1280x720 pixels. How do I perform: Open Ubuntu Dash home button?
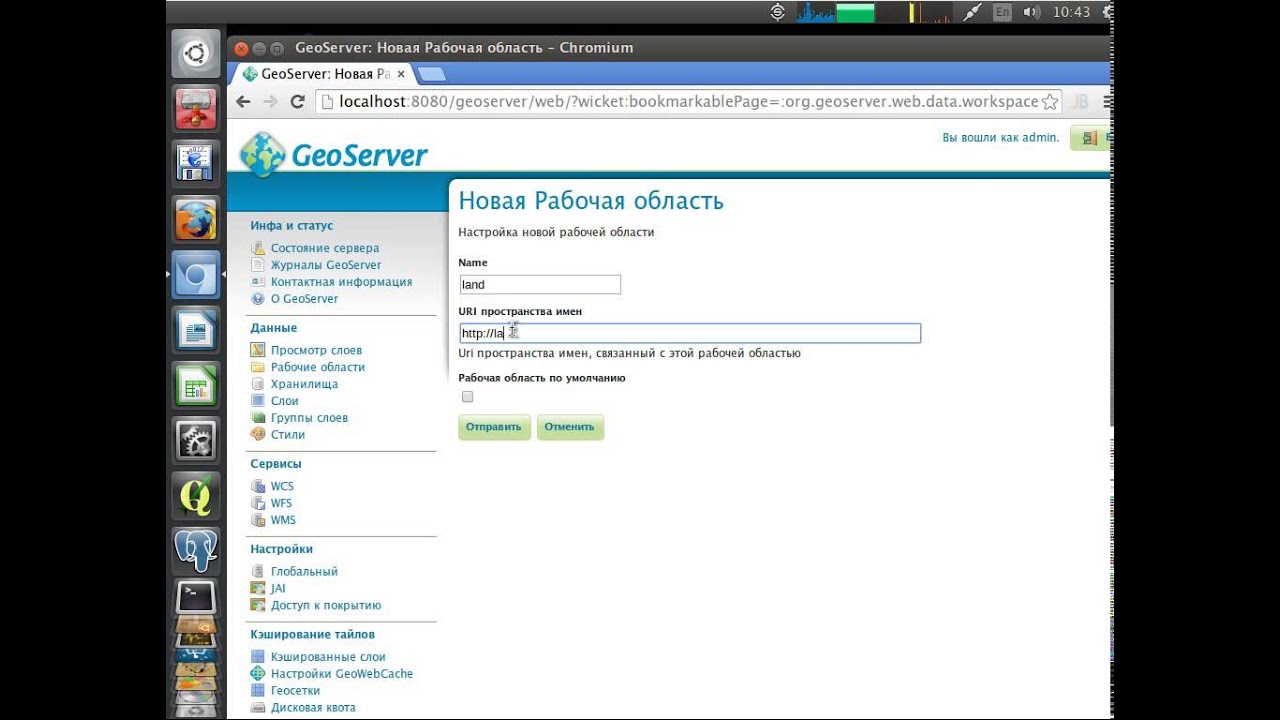pos(196,53)
